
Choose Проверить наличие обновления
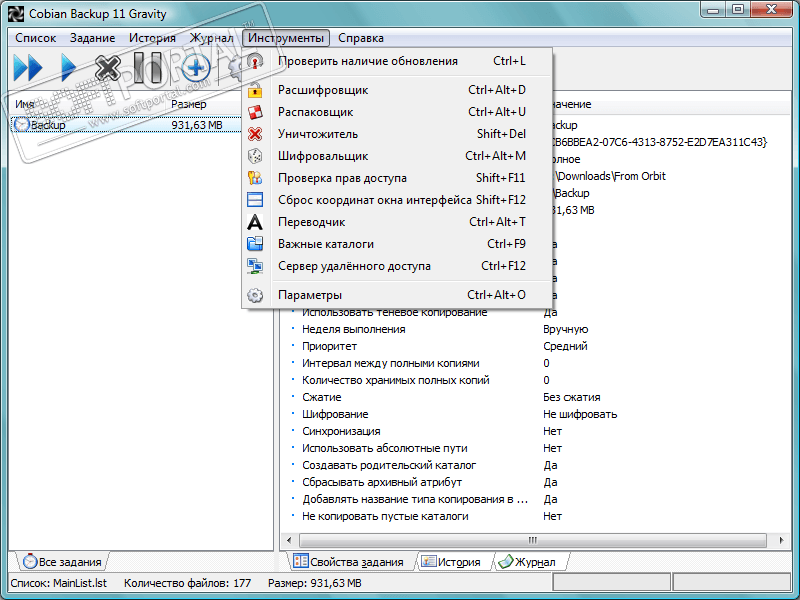point(397,61)
